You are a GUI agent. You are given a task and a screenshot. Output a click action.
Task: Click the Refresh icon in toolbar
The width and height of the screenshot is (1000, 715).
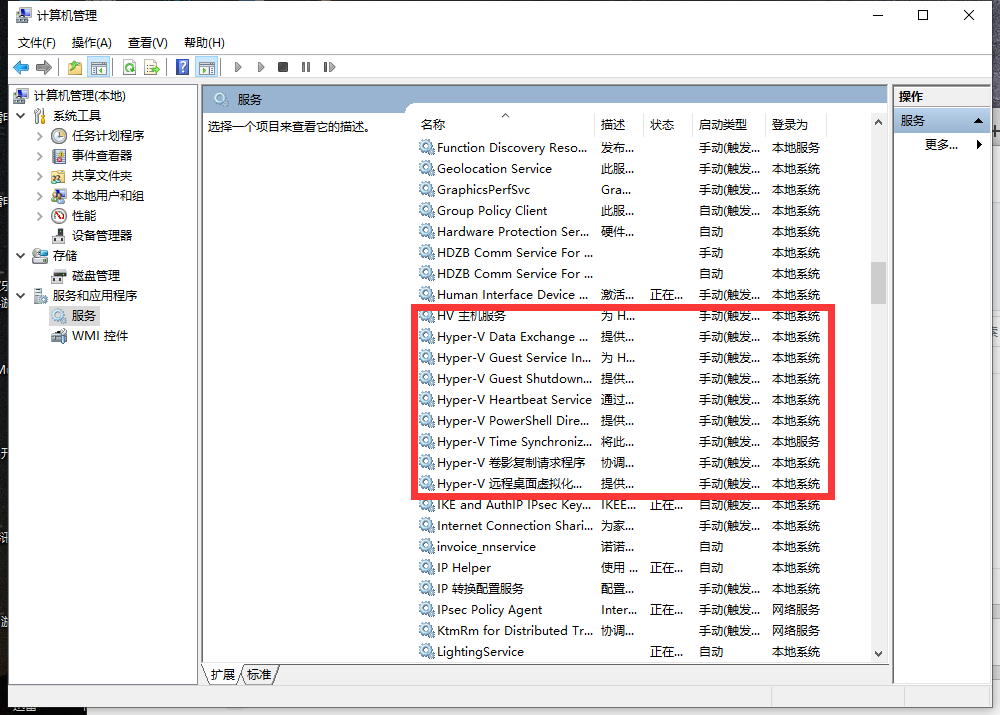(x=129, y=67)
